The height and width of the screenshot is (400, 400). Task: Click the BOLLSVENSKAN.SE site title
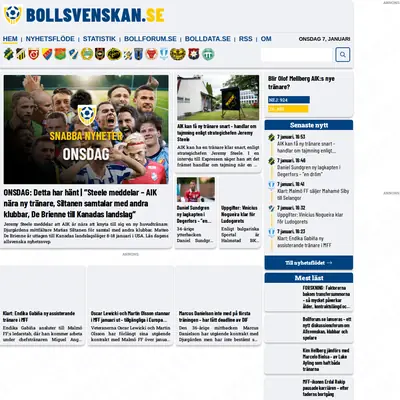[x=95, y=15]
